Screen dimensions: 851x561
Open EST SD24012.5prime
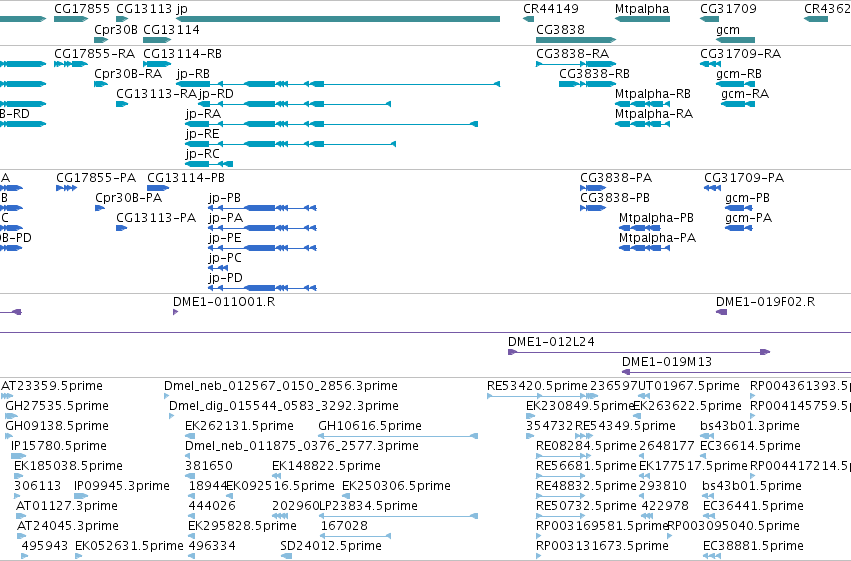286,556
